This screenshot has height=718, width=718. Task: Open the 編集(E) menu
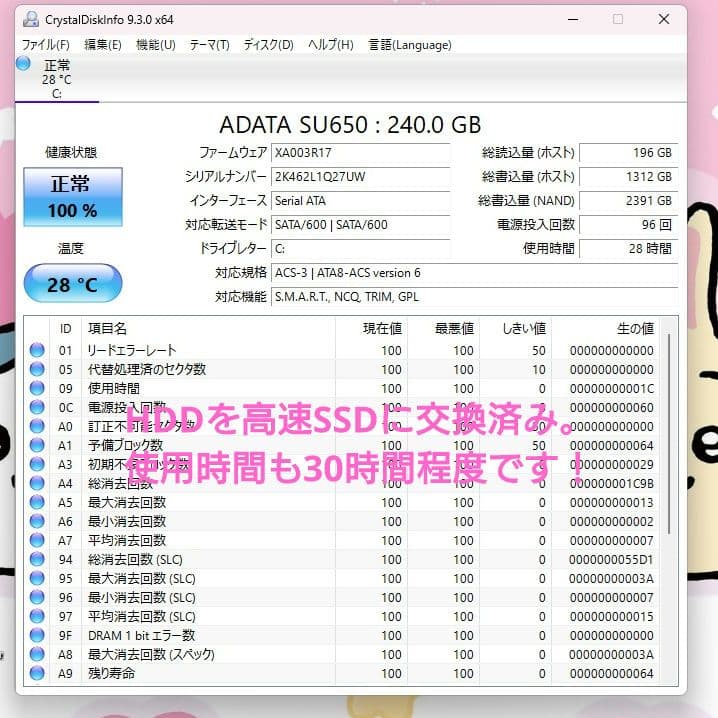tap(103, 45)
